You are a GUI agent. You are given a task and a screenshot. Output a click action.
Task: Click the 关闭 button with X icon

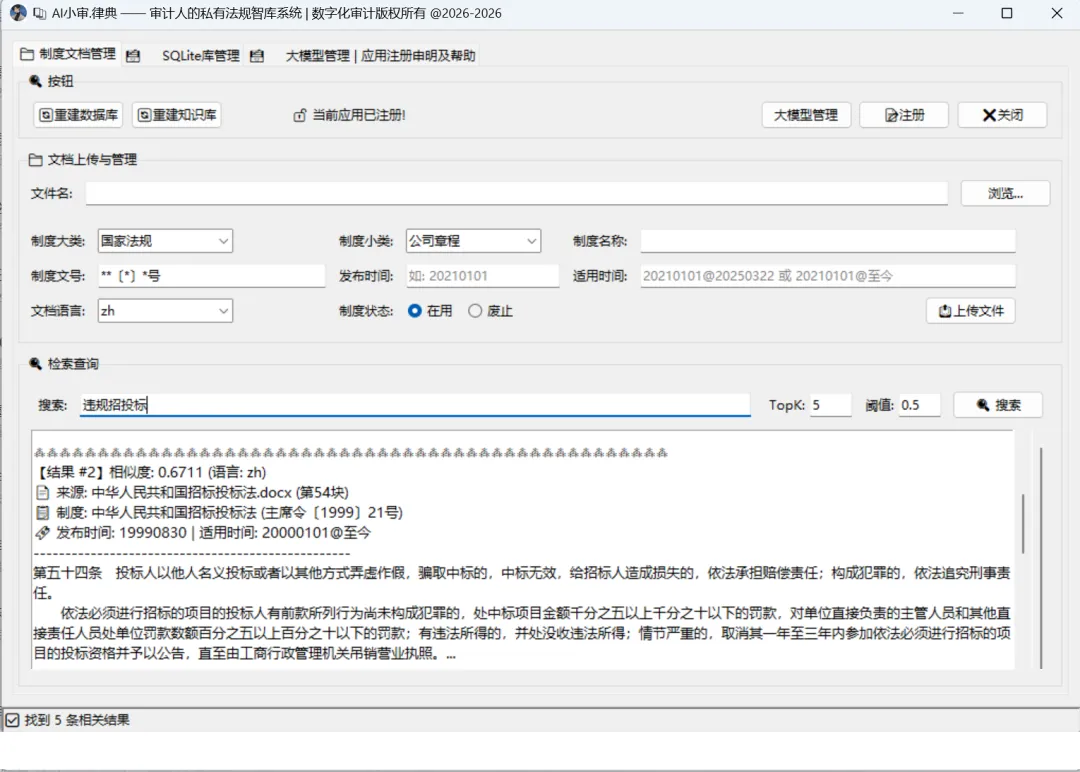click(x=1002, y=115)
